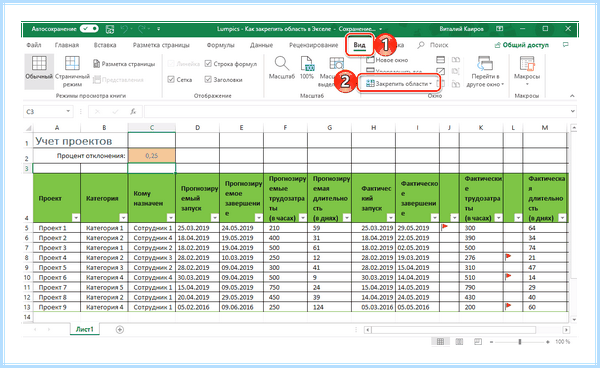Click the Undo arrow in quick access toolbar
Viewport: 600px width, 368px height.
pos(124,29)
